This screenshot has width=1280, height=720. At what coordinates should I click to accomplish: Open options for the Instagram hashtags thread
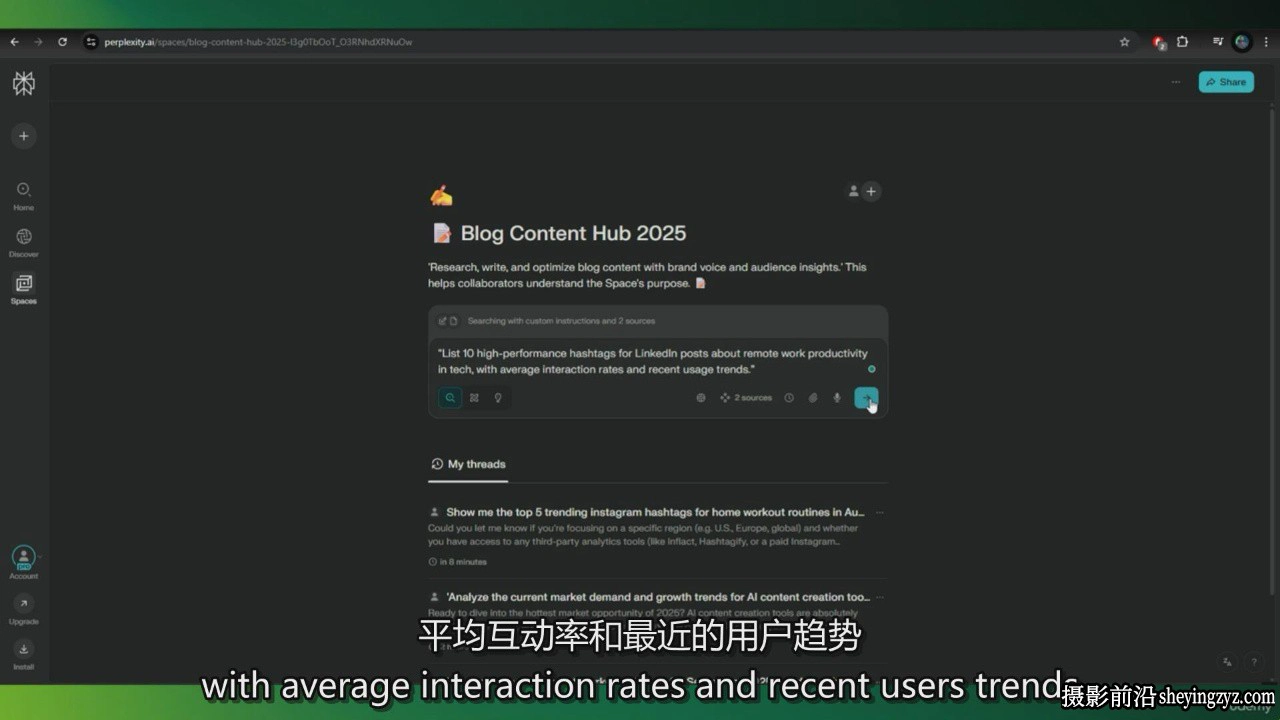point(880,512)
